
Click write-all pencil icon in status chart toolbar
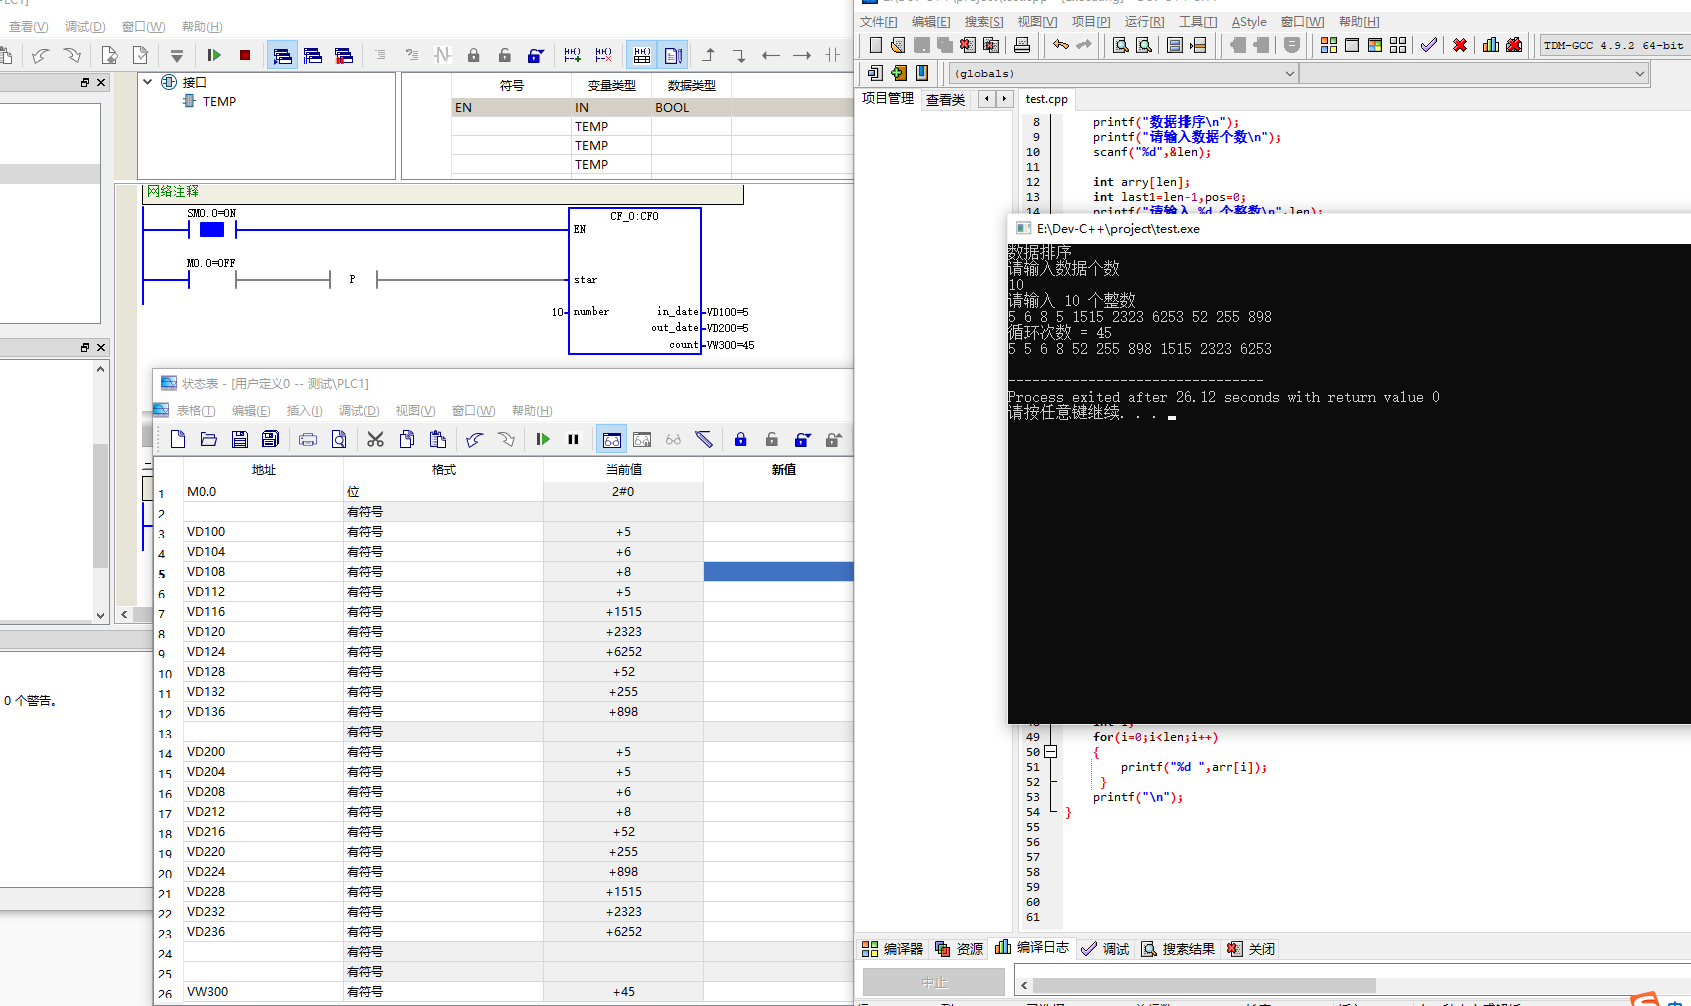click(704, 439)
